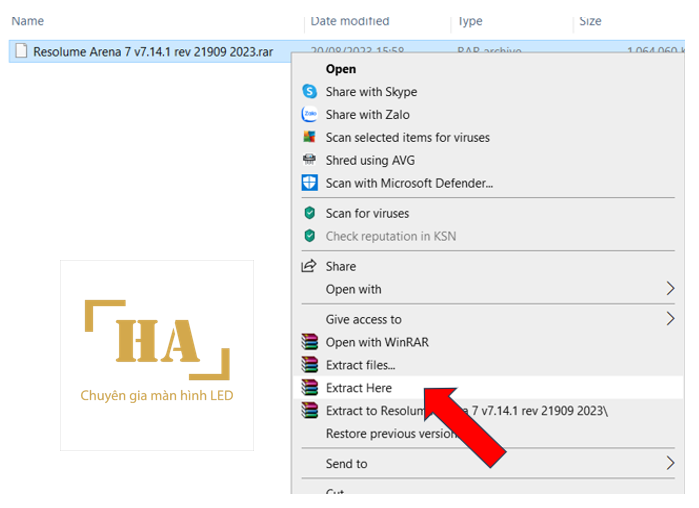699x508 pixels.
Task: Click WinRAR icon beside Extract Here
Action: pyautogui.click(x=309, y=388)
